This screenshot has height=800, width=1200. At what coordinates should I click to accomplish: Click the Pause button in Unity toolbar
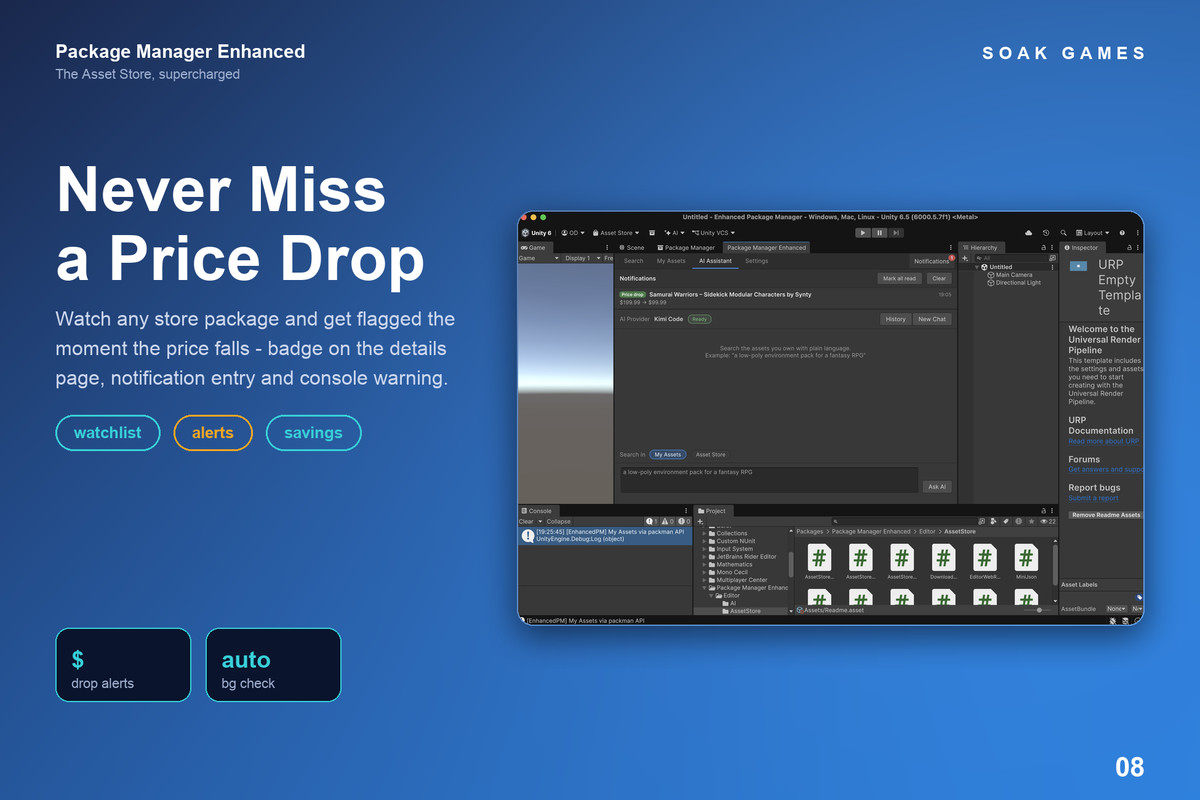point(879,233)
